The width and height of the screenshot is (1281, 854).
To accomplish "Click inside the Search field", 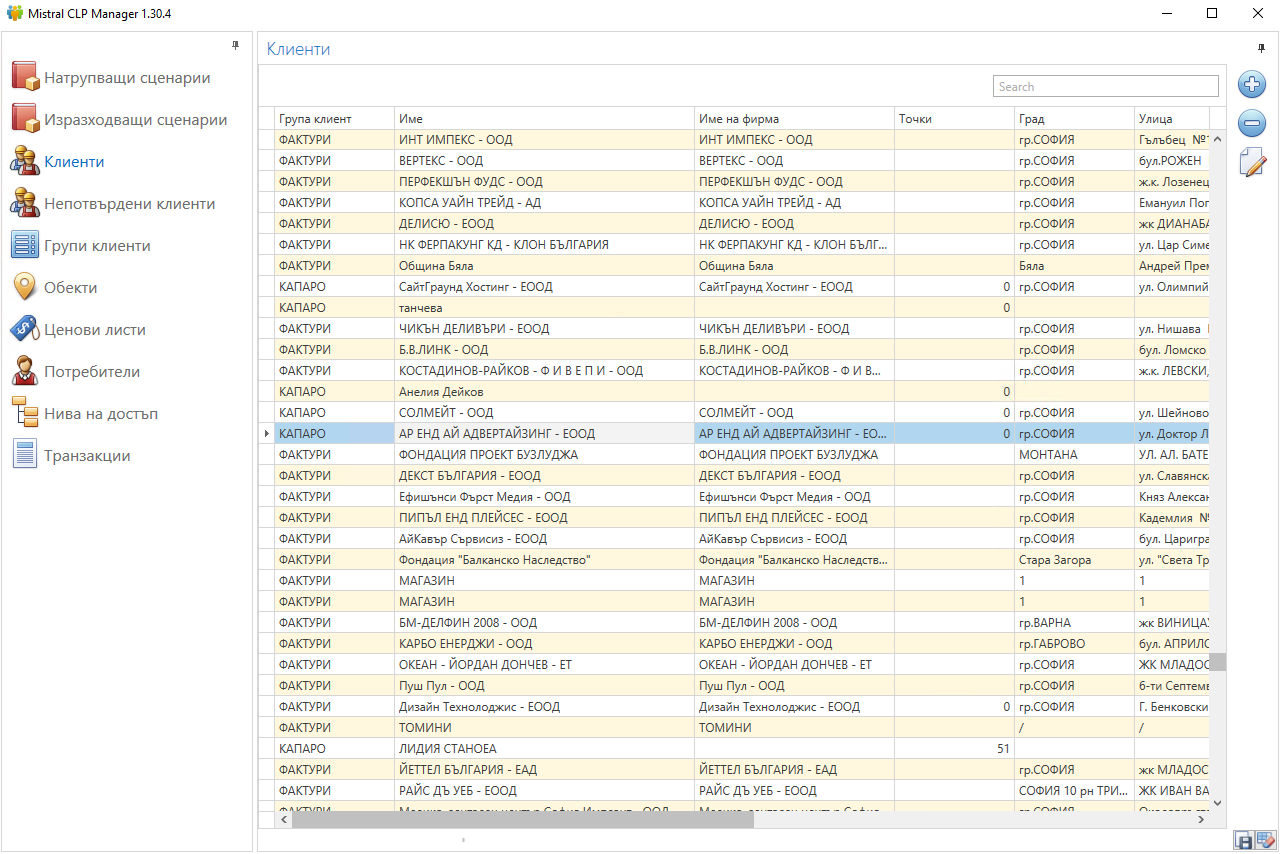I will pyautogui.click(x=1105, y=86).
